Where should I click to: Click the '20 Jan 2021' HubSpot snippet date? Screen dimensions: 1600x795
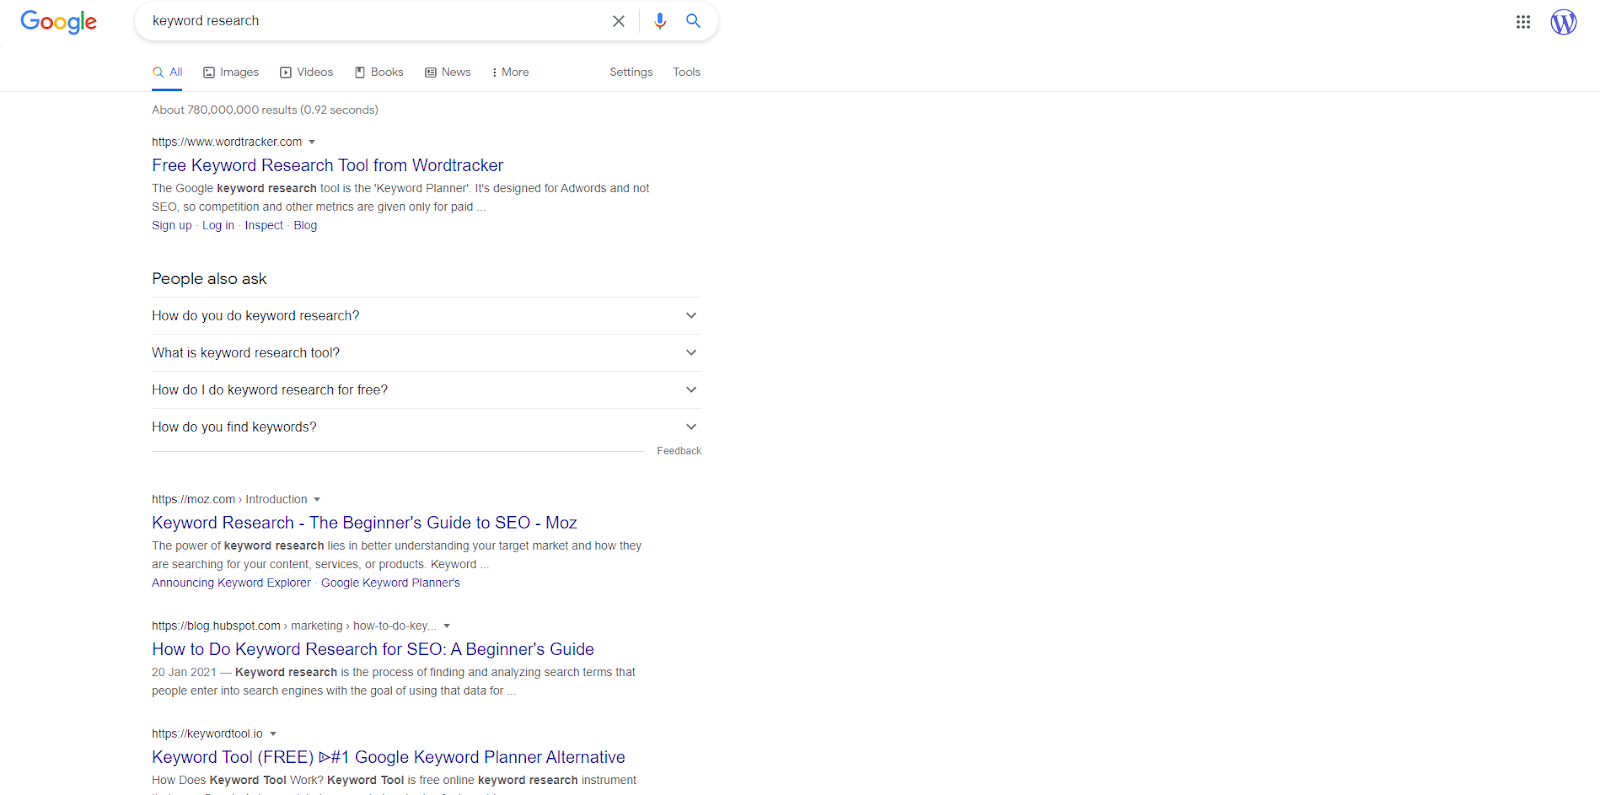(184, 672)
